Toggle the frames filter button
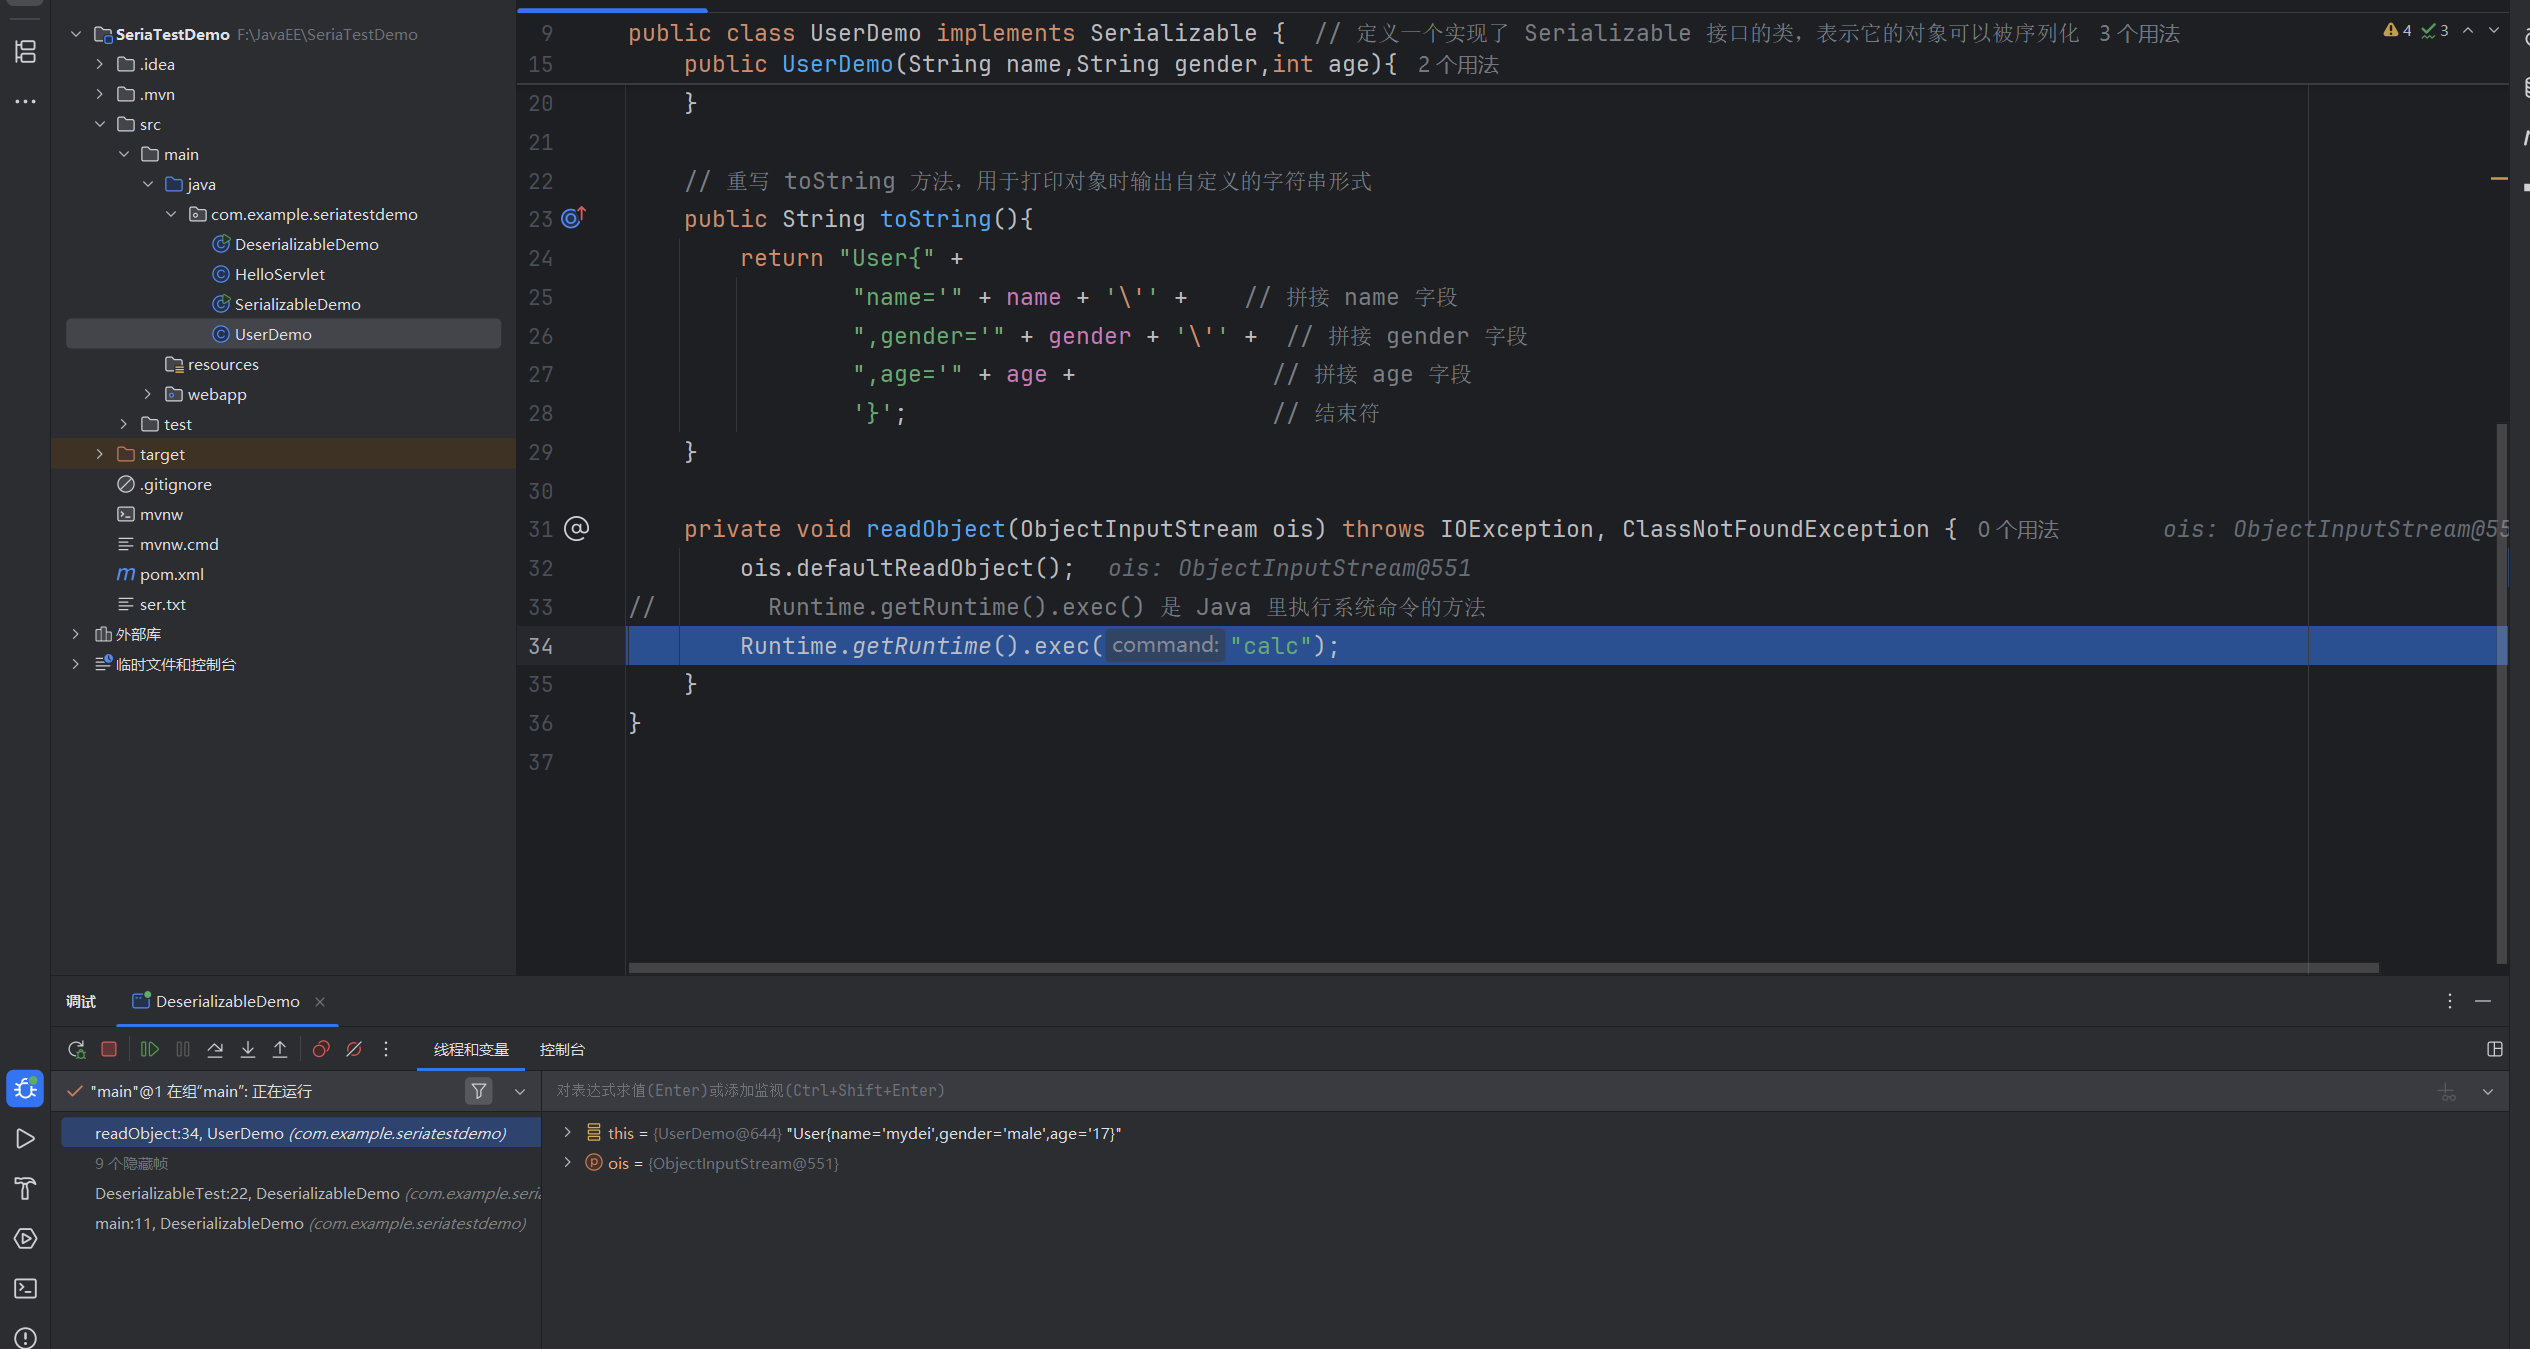2530x1349 pixels. (x=479, y=1091)
